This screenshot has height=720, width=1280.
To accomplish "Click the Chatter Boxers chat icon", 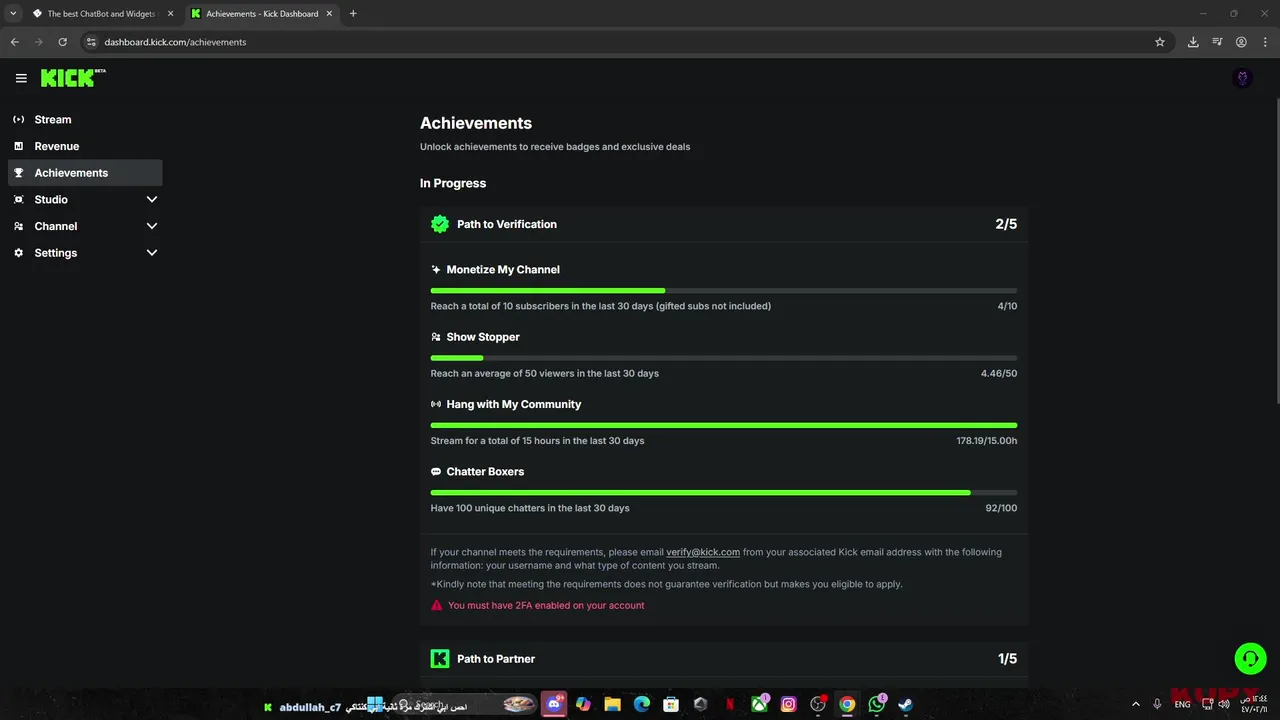I will point(436,472).
